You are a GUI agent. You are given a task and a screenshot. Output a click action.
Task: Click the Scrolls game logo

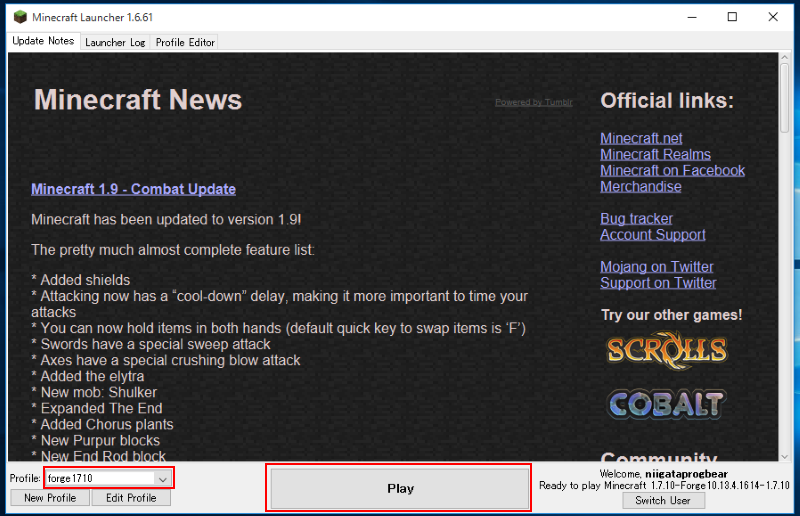click(x=665, y=349)
